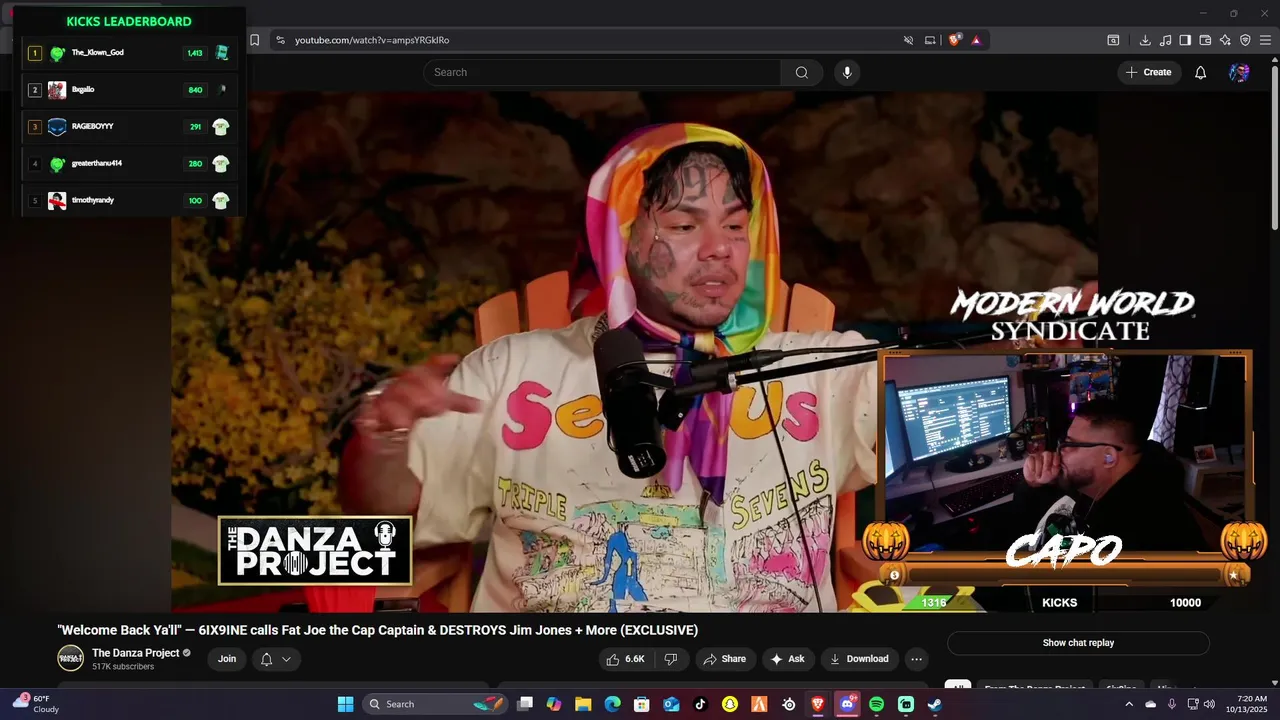The image size is (1280, 720).
Task: Open Outlook from the taskbar
Action: 671,704
